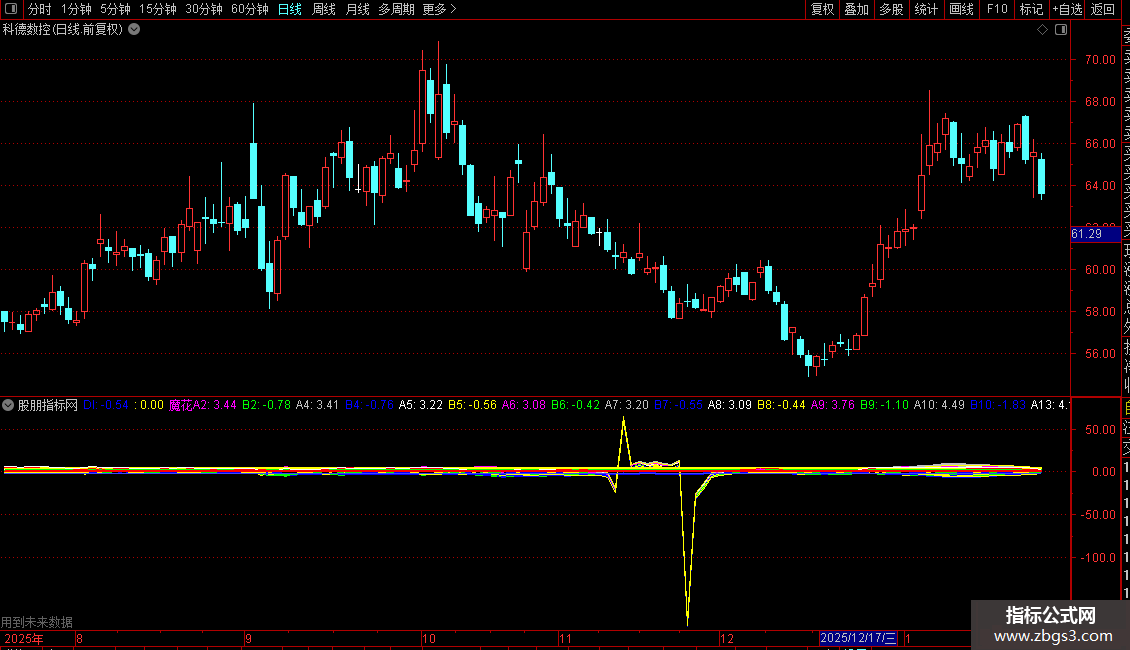Viewport: 1130px width, 650px height.
Task: Click month 12 on the time axis
Action: coord(726,638)
